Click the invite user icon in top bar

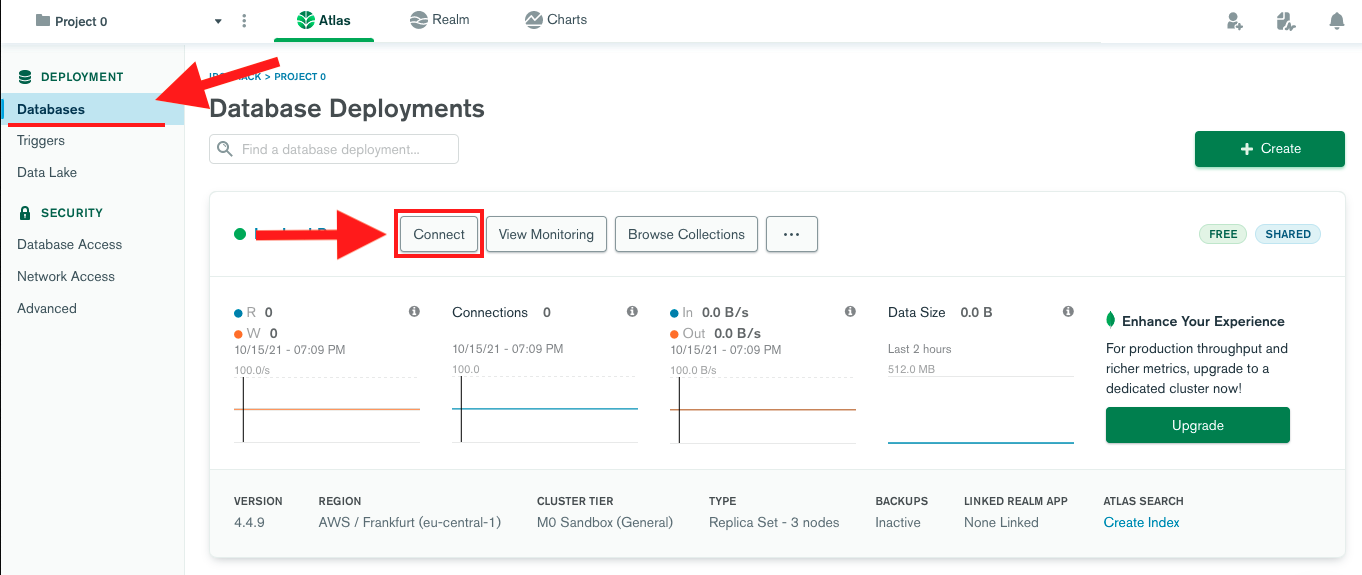pos(1235,21)
